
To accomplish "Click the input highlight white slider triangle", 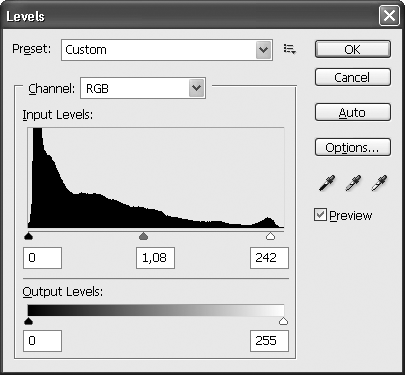I will tap(270, 236).
